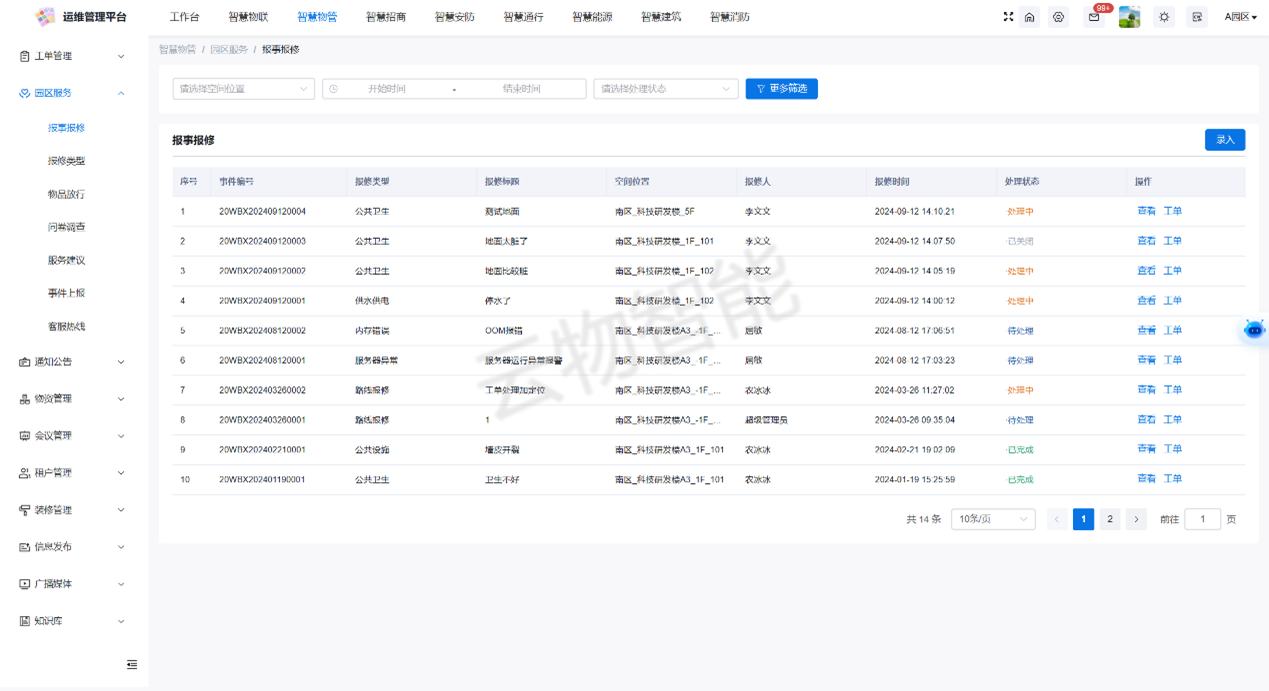Go to page 2 of the table
The height and width of the screenshot is (691, 1269).
[x=1110, y=519]
